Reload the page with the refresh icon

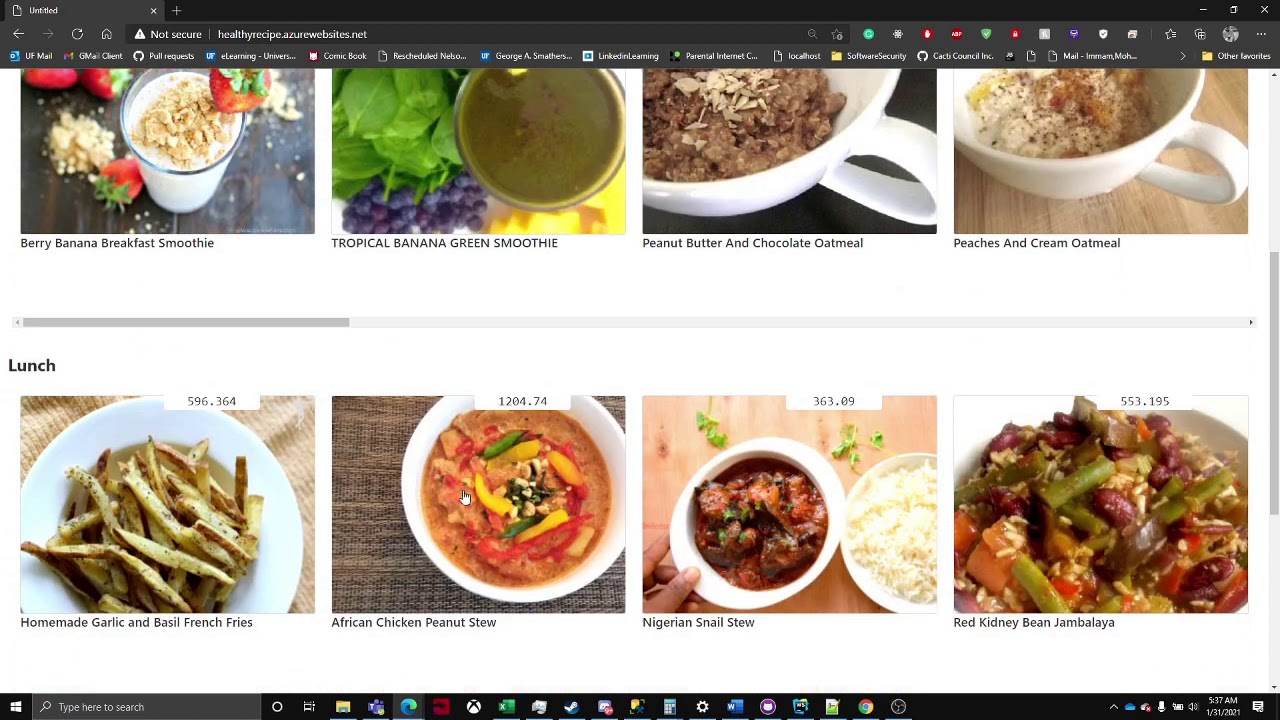77,34
